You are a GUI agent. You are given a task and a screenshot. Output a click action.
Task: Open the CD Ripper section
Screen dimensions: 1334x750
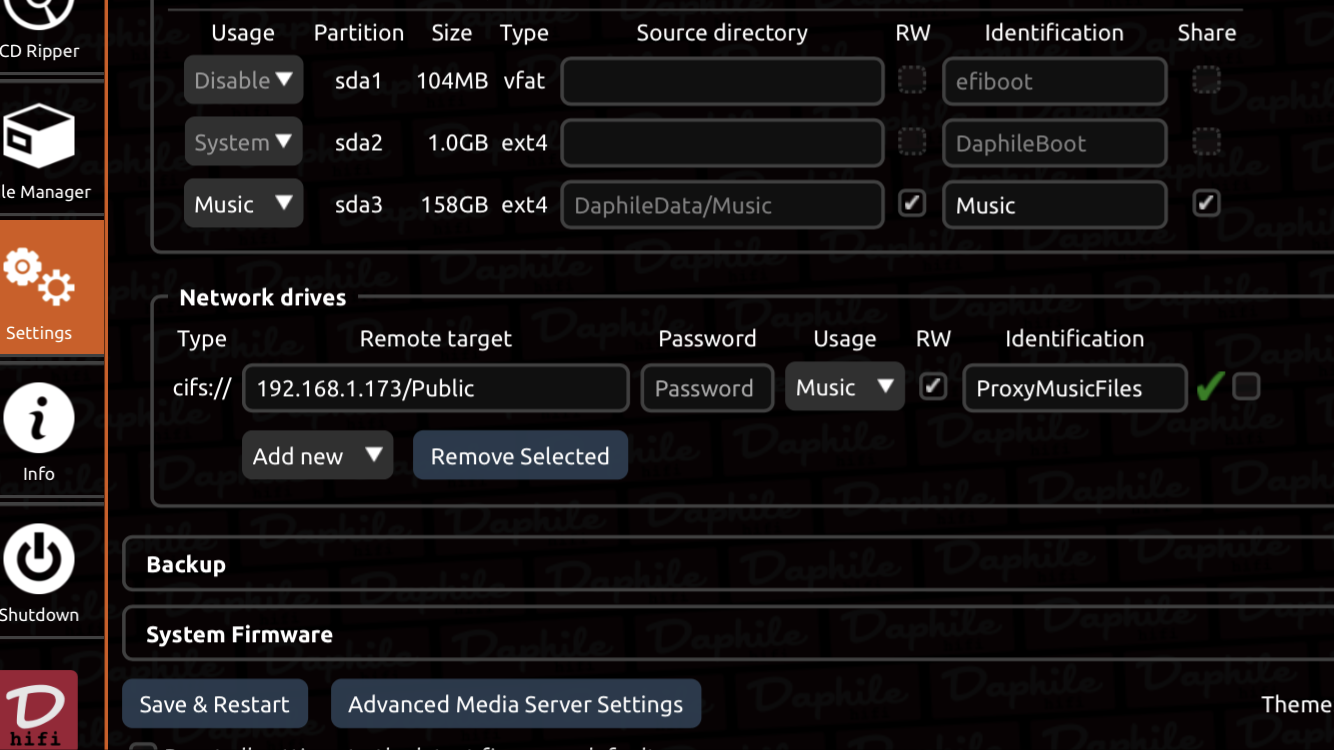click(39, 30)
